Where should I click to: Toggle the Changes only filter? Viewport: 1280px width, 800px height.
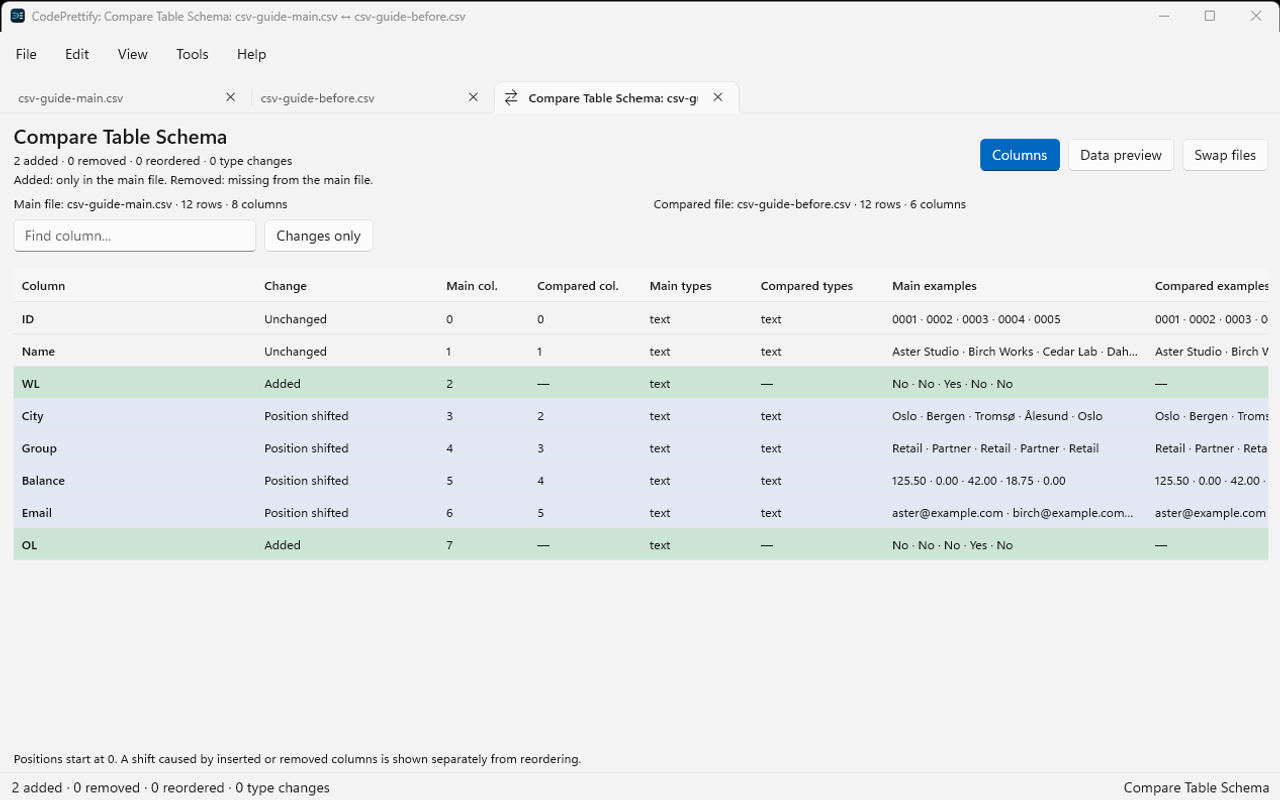click(x=318, y=236)
